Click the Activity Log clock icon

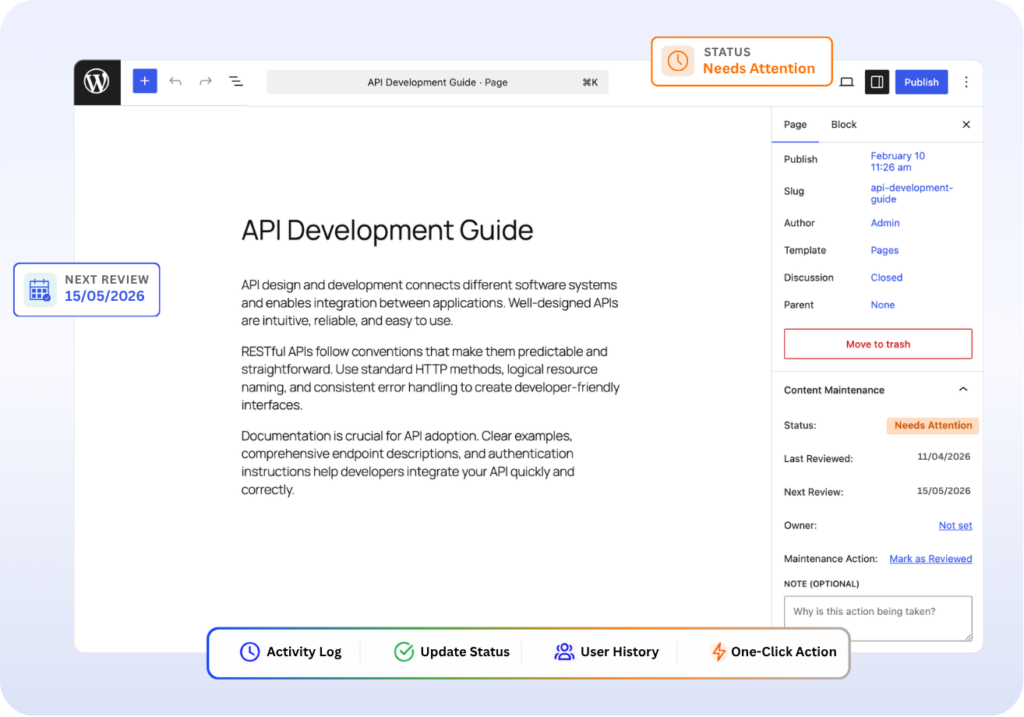249,652
